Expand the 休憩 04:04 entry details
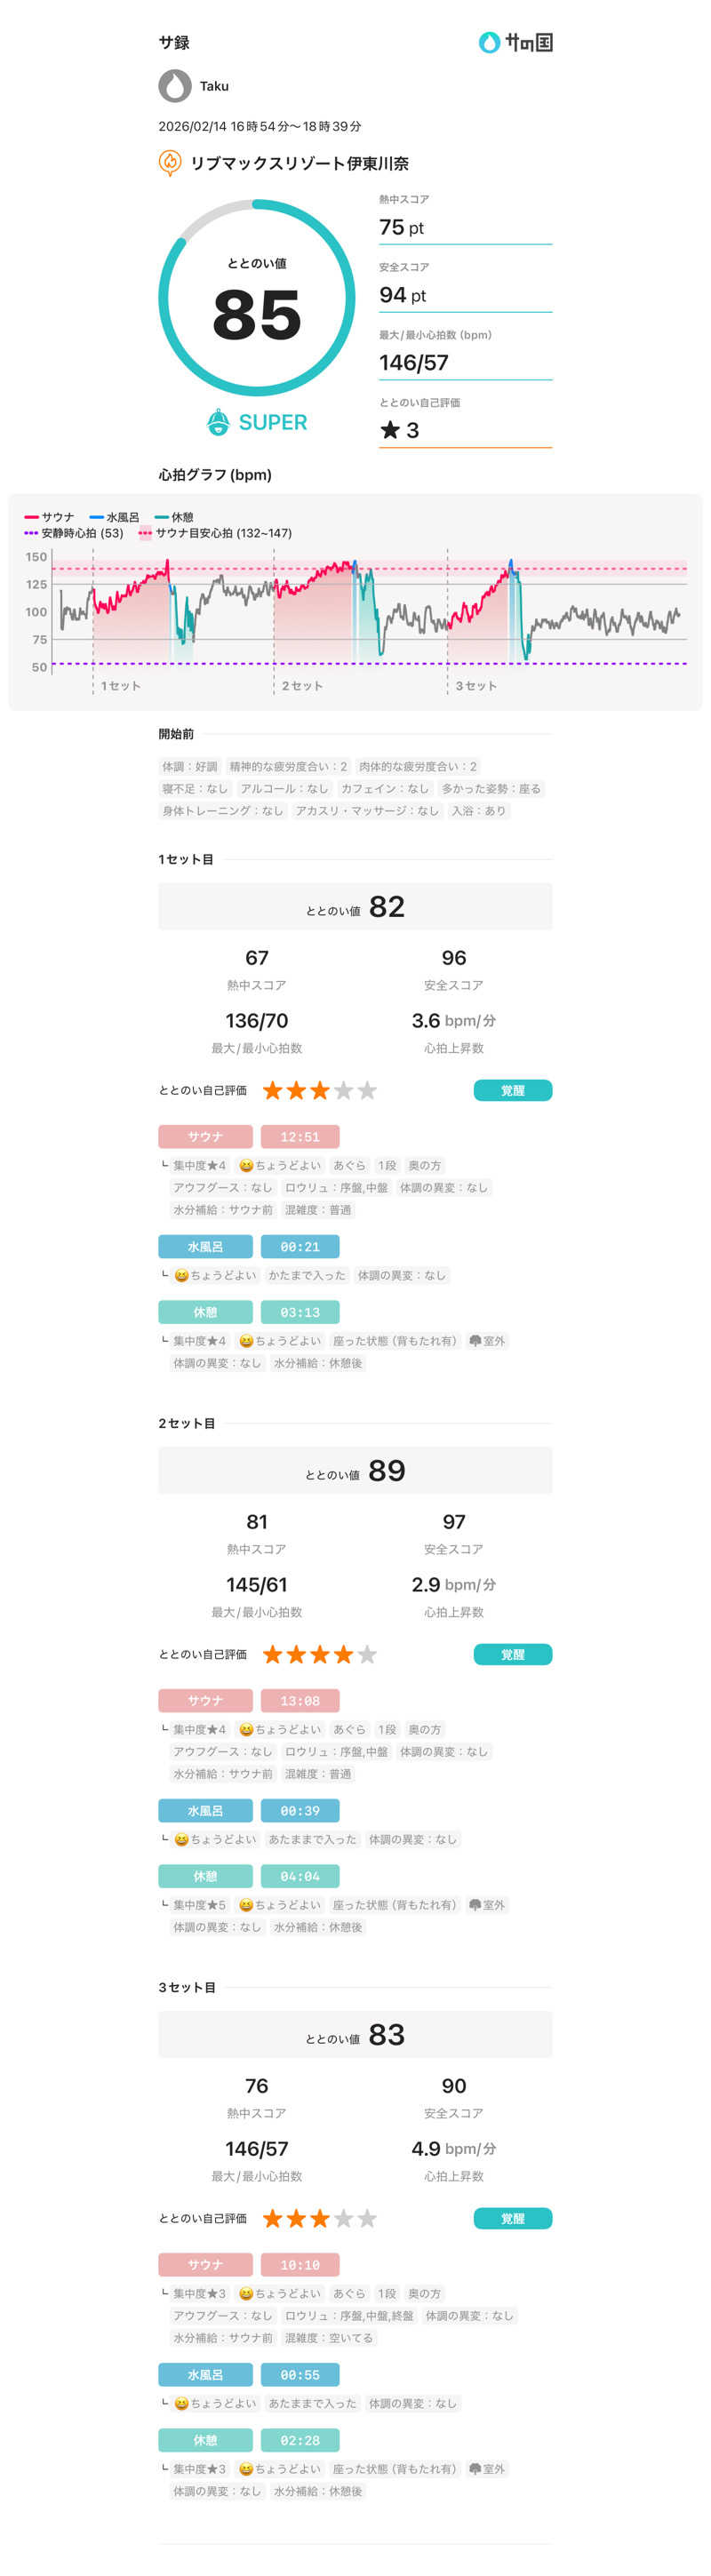This screenshot has width=711, height=2576. pos(299,1876)
